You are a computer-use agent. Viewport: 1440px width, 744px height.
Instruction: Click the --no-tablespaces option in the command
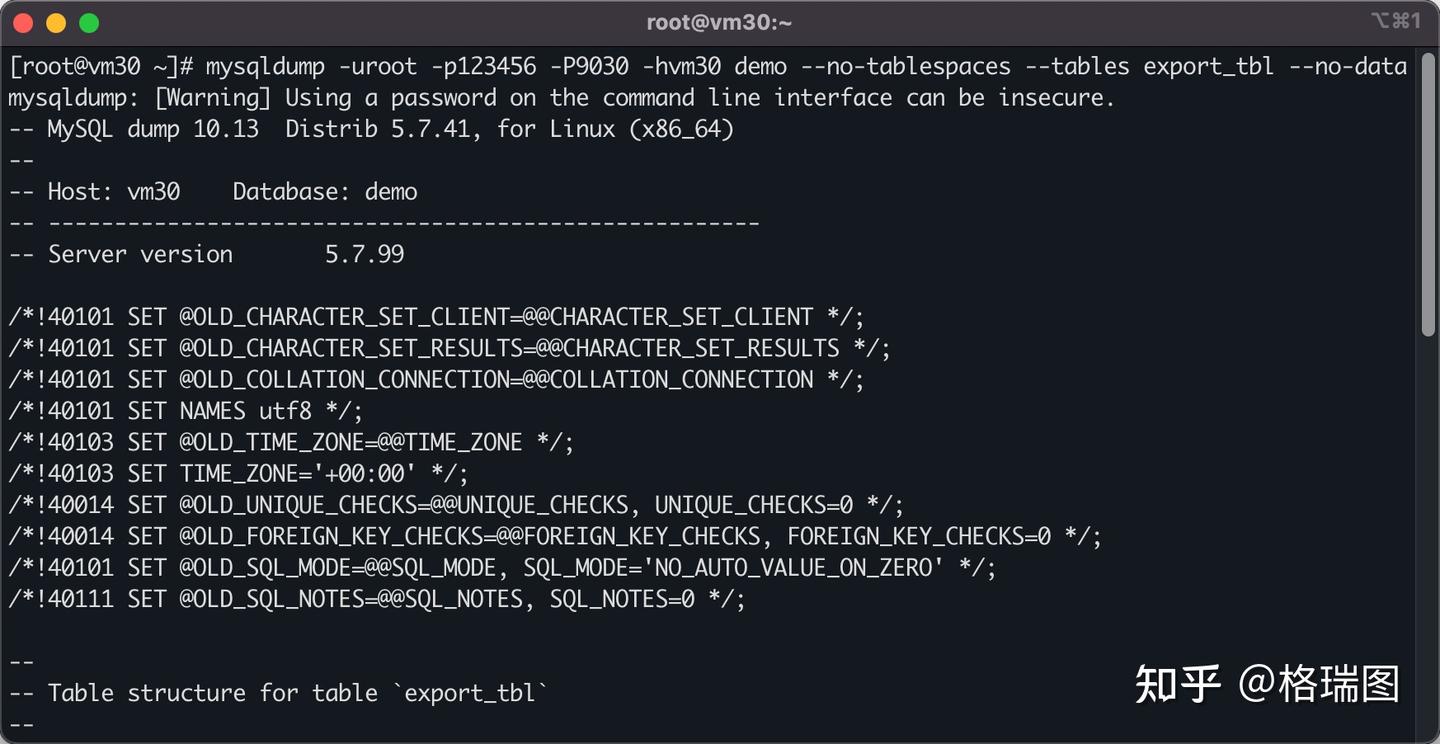click(905, 66)
